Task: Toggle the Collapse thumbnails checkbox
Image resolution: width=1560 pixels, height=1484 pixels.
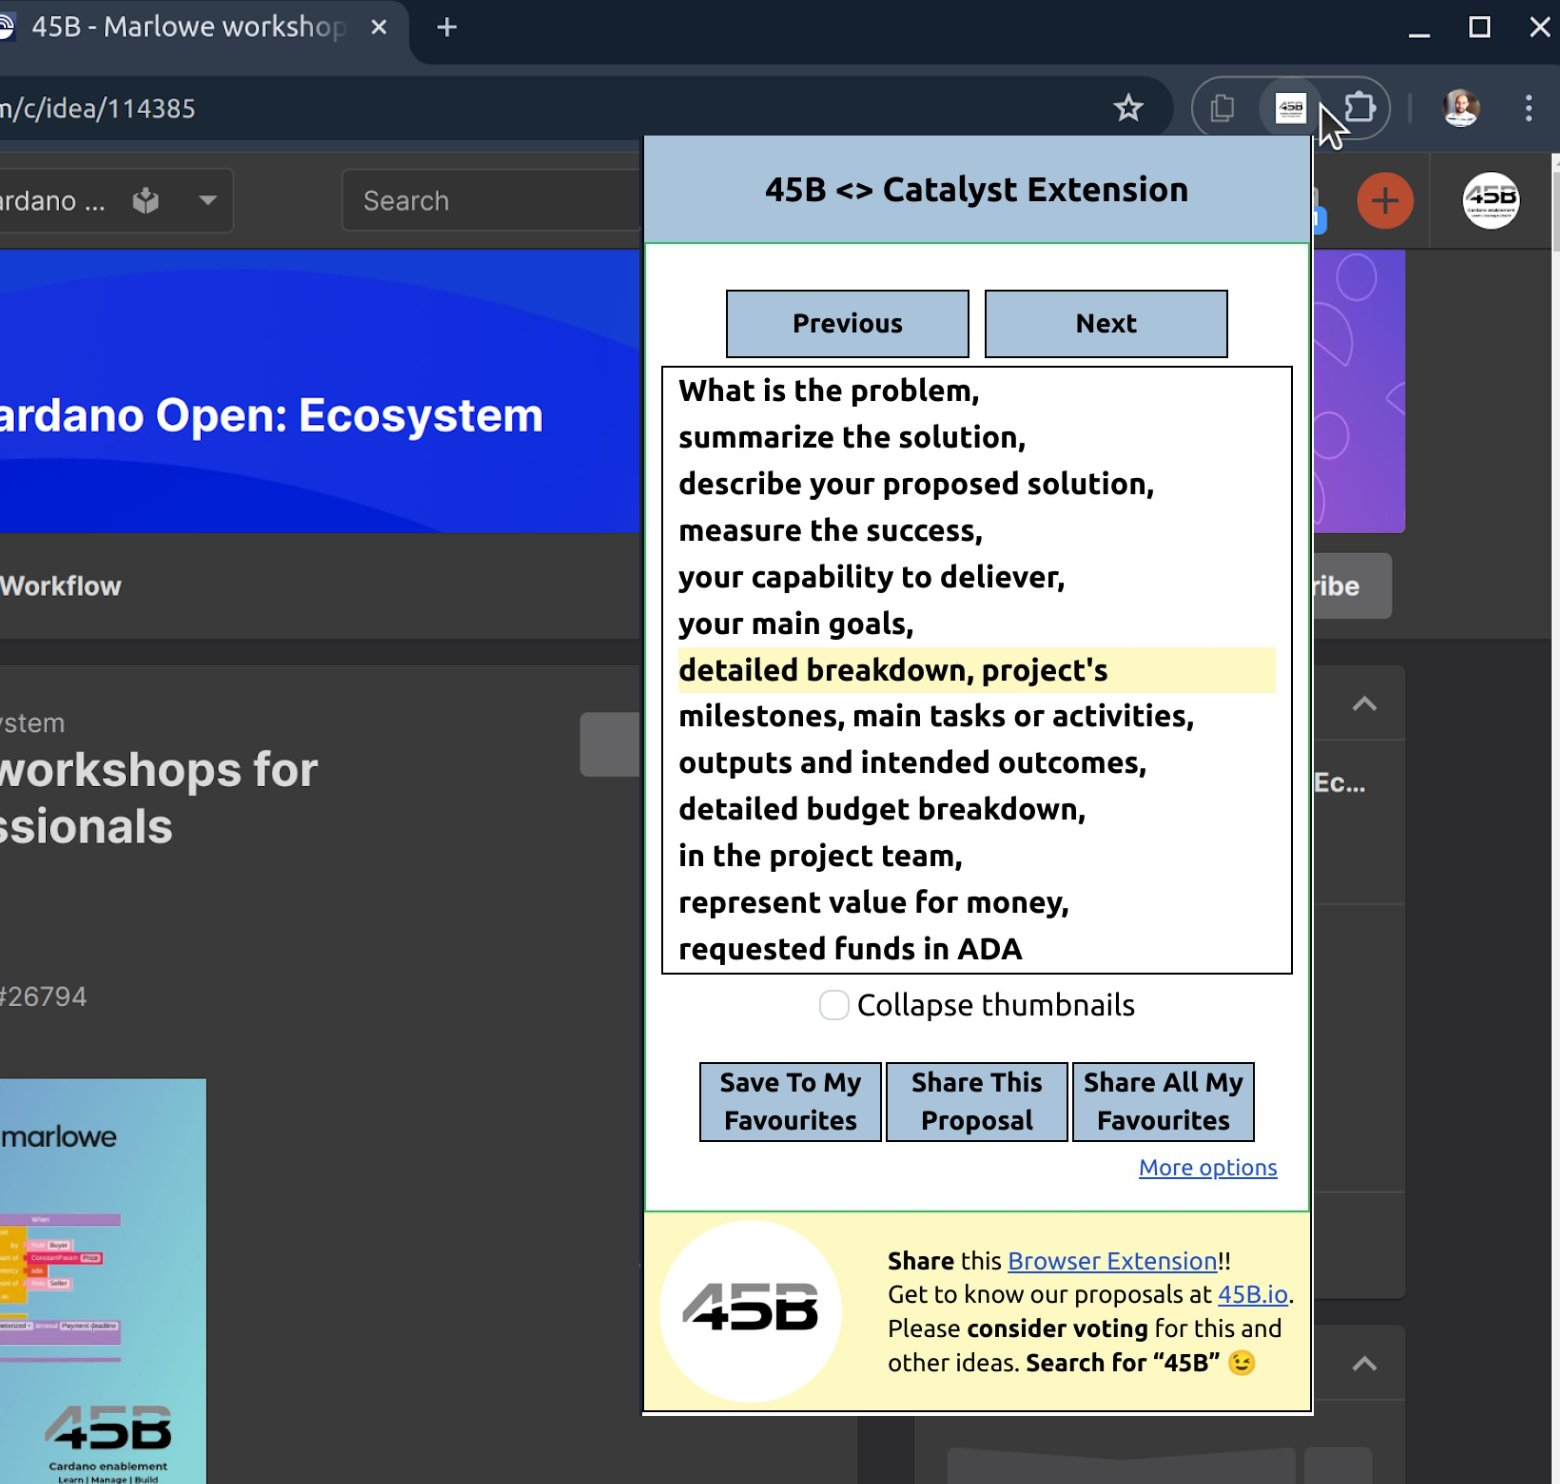Action: 834,1005
